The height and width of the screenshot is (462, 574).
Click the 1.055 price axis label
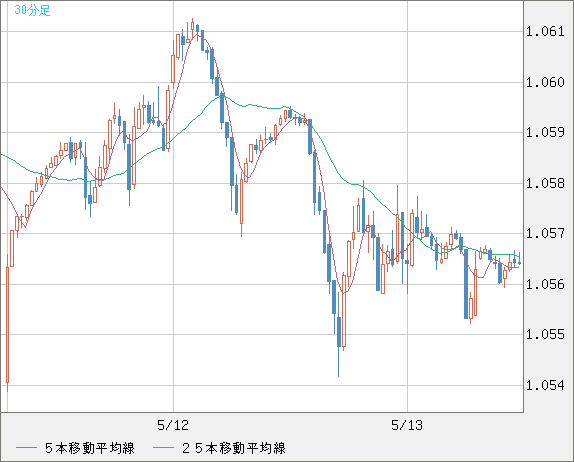pos(545,334)
